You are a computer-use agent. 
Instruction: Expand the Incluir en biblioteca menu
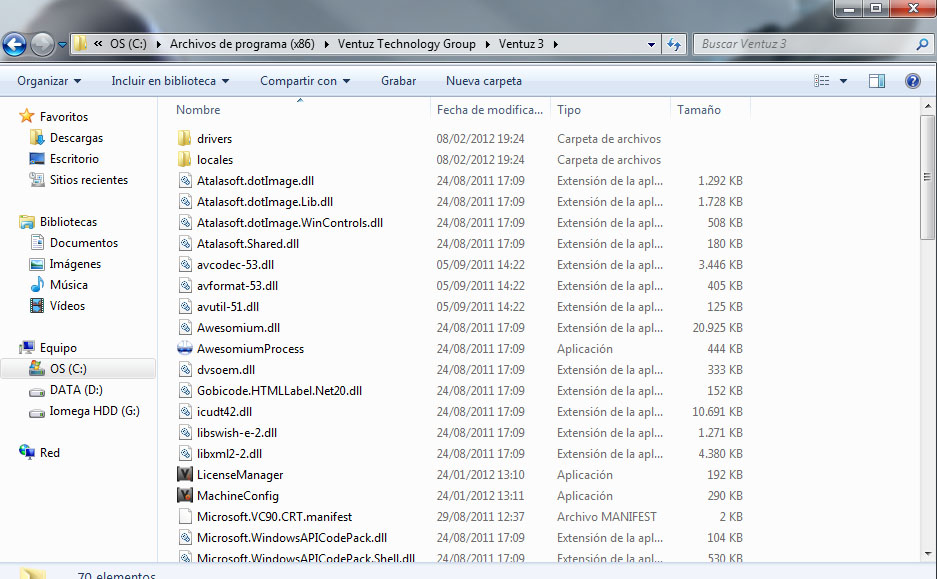point(170,81)
